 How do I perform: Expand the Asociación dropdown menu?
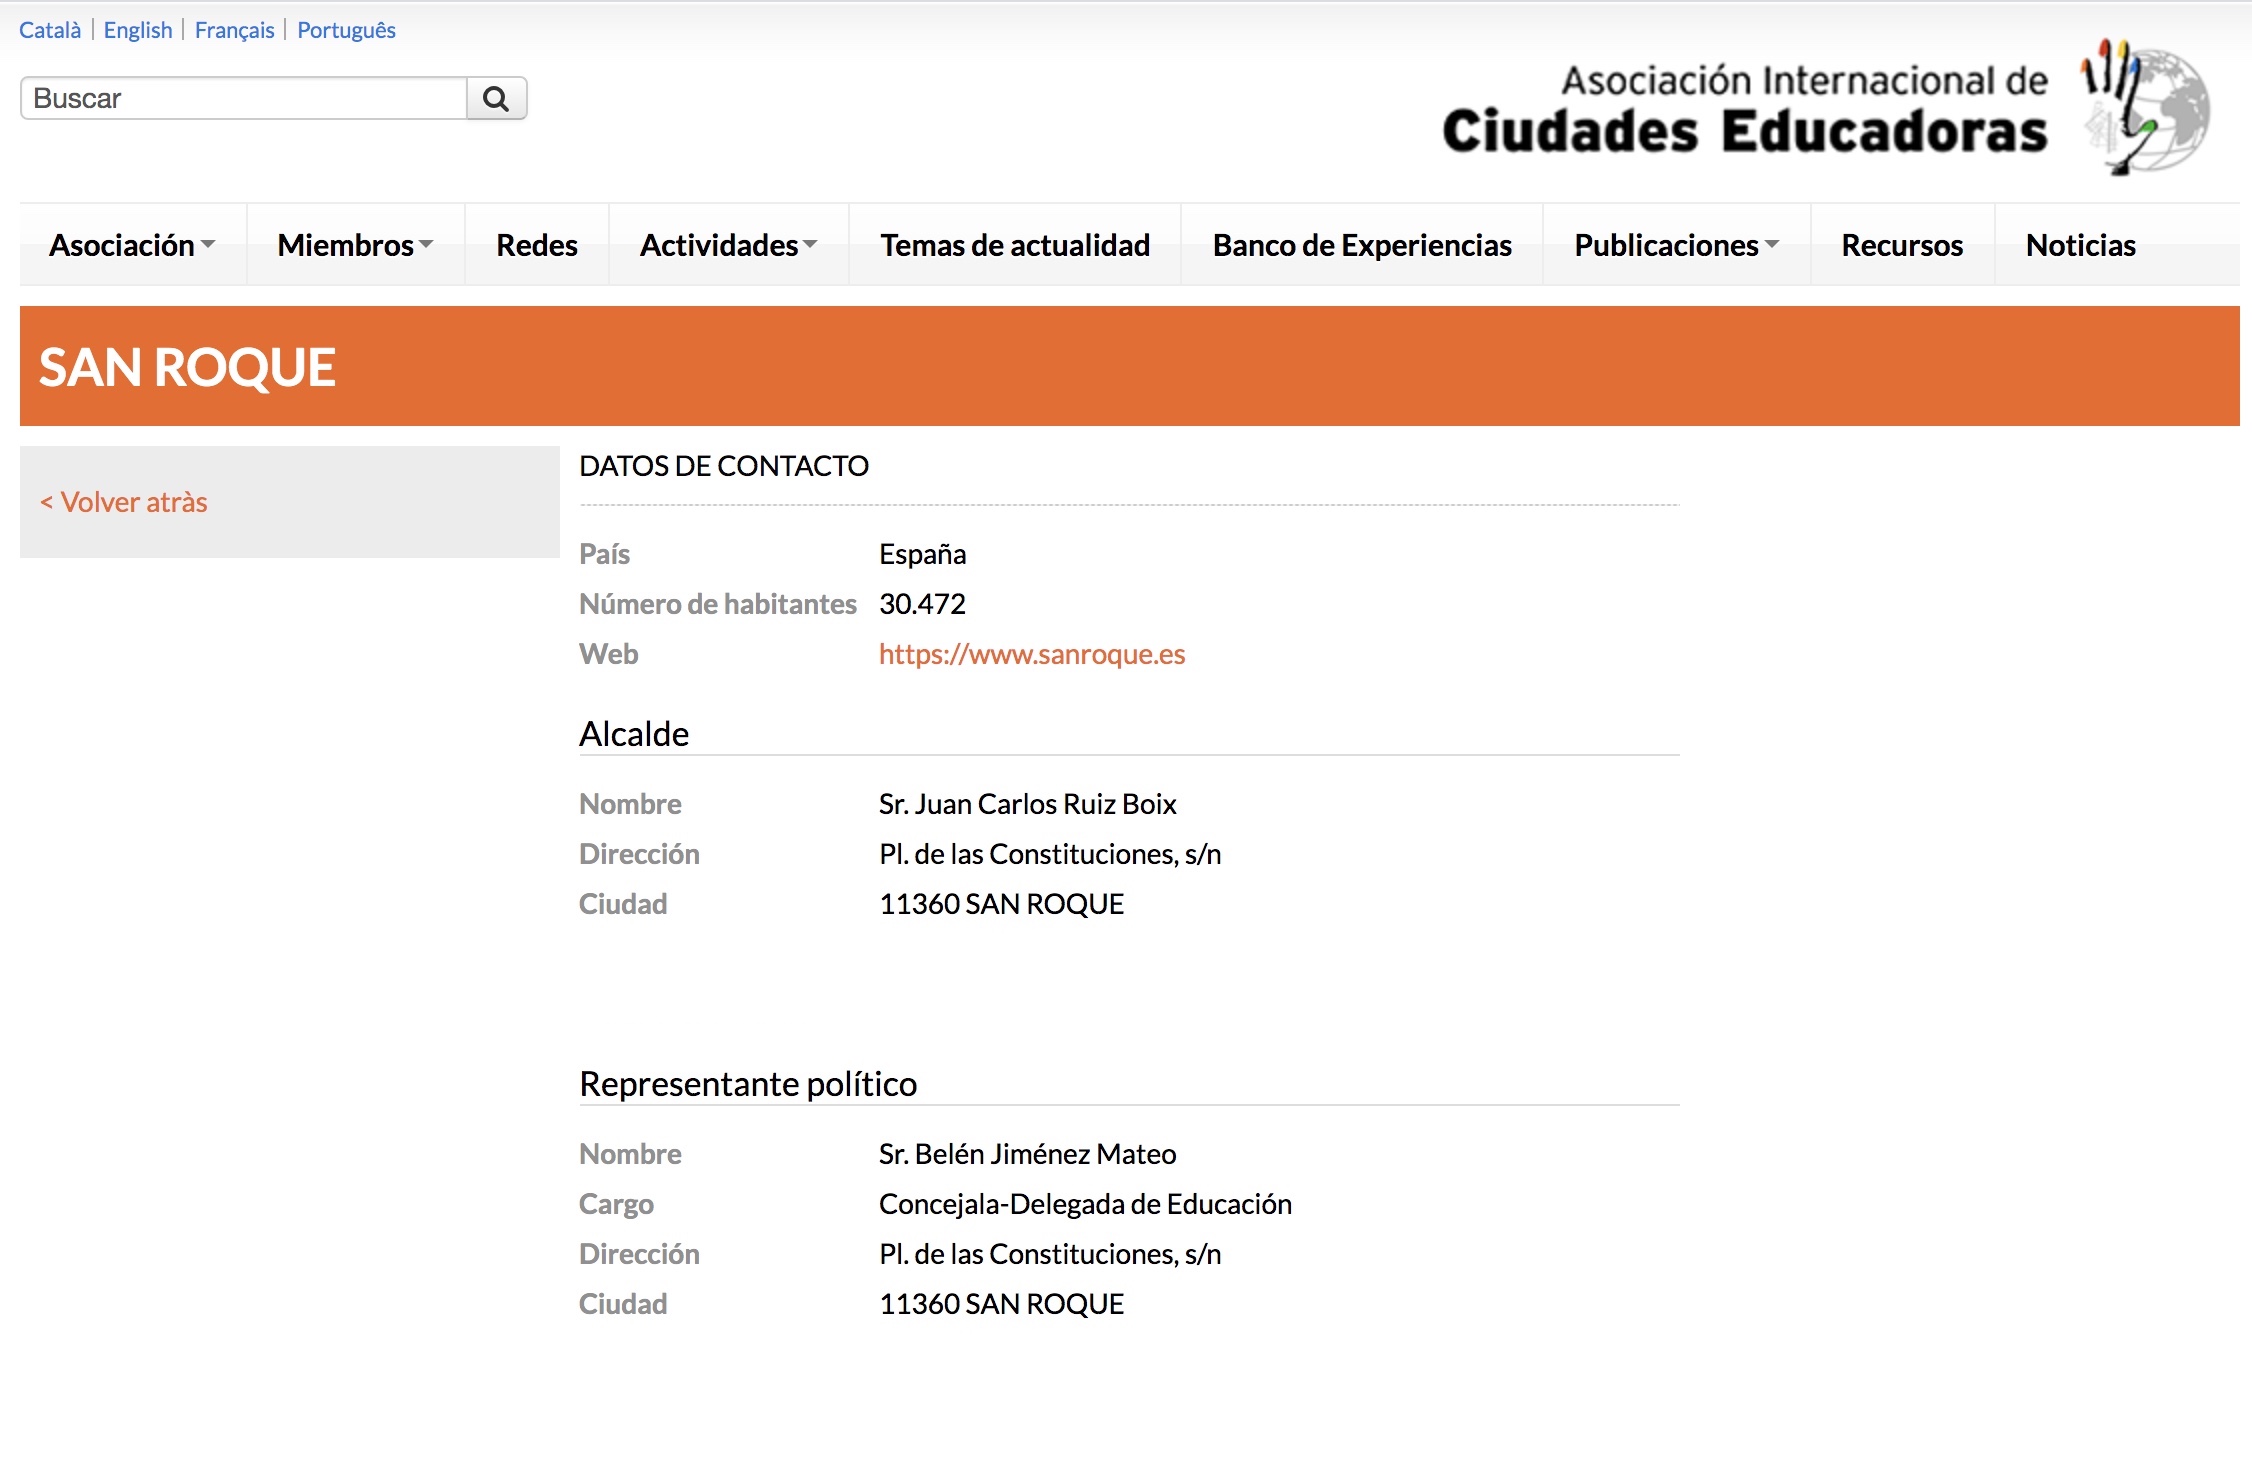tap(132, 245)
